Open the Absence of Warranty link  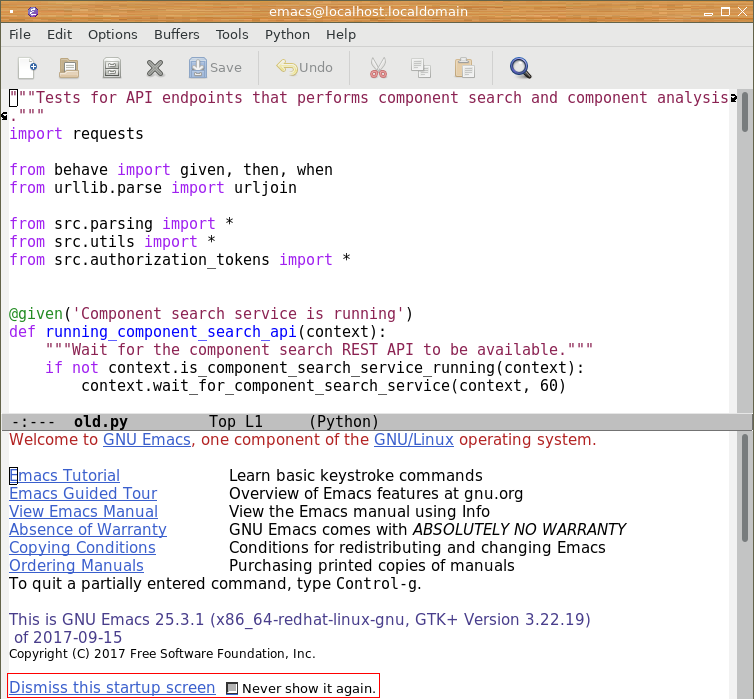88,529
